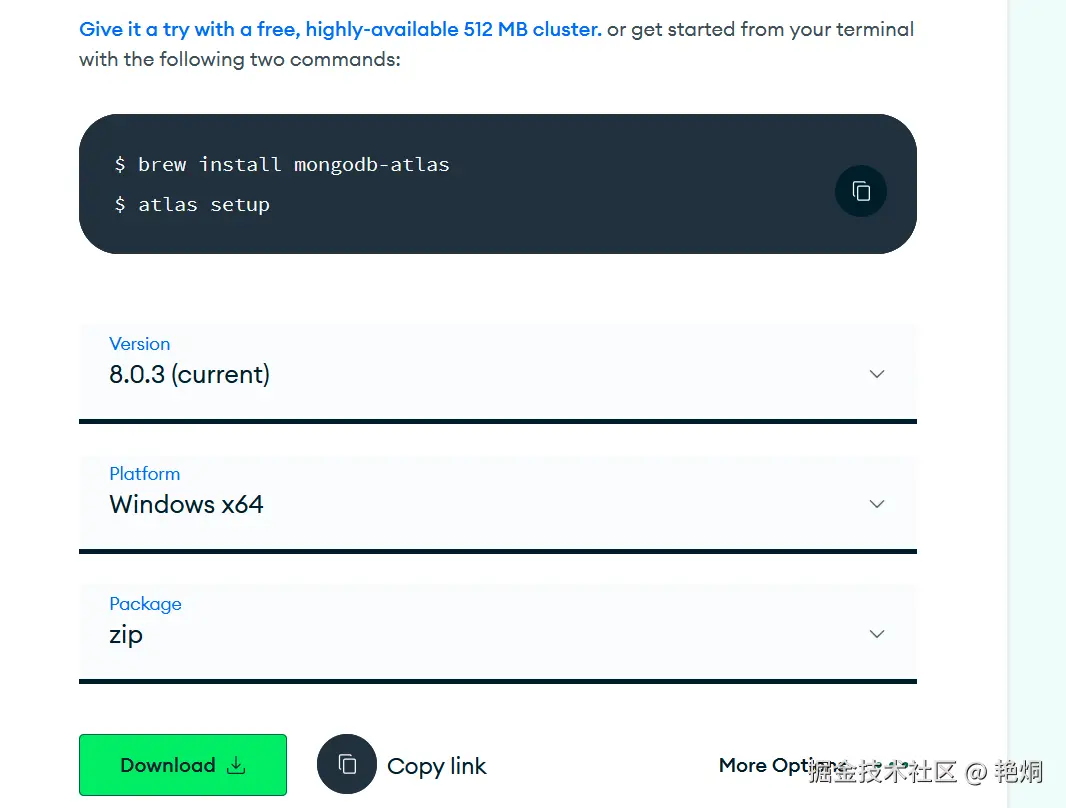Viewport: 1066px width, 808px height.
Task: Click the 掘金技术社区 watermark text
Action: coord(882,771)
